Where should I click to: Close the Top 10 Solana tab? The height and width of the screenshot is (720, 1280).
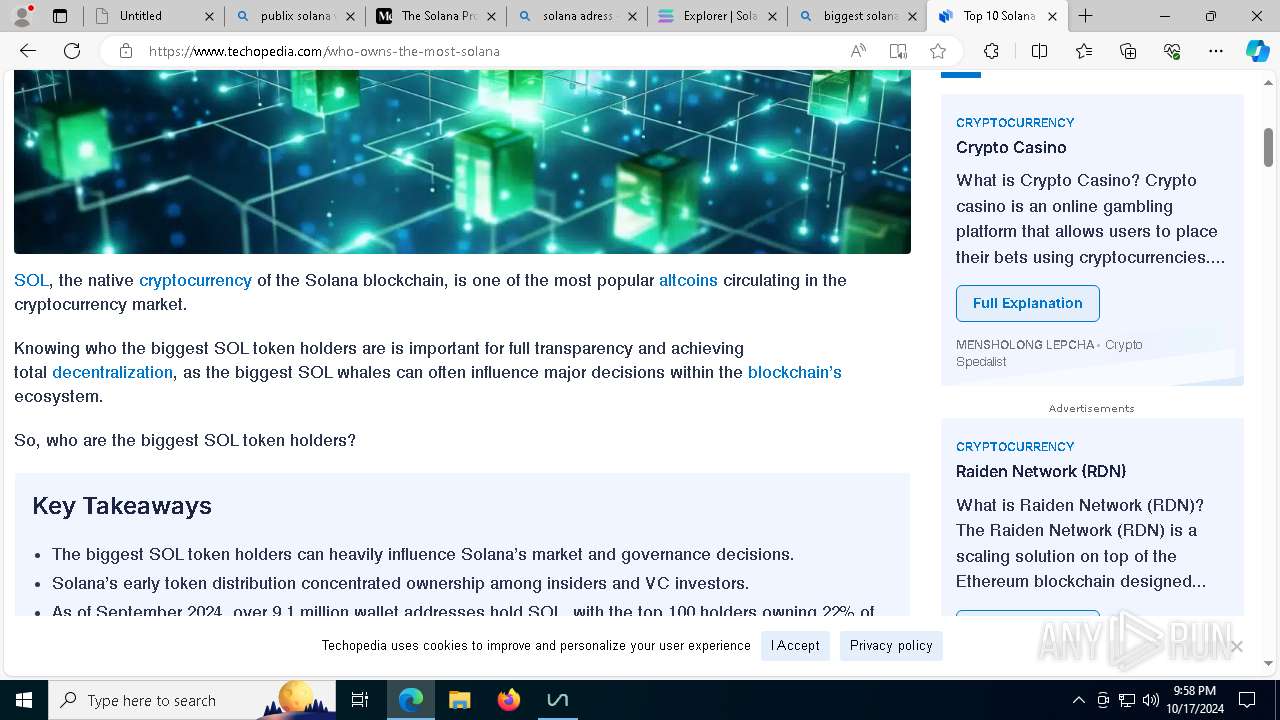1052,16
